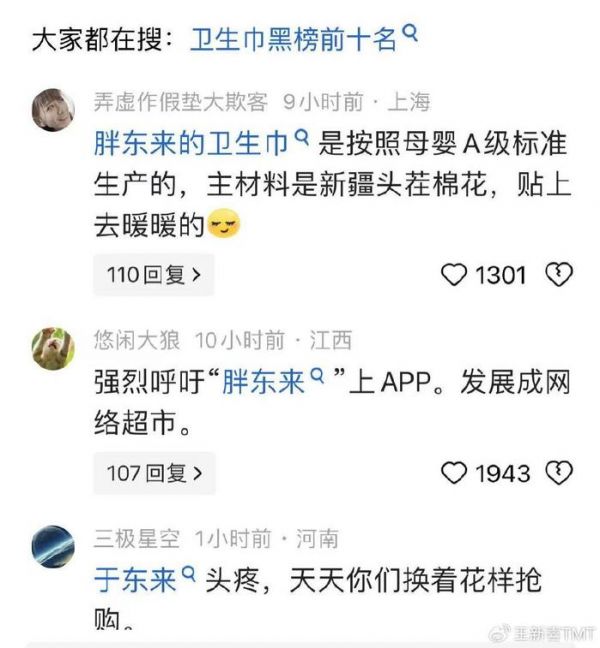Screen dimensions: 600x648
Task: View avatar of 三极星空
Action: (x=53, y=546)
